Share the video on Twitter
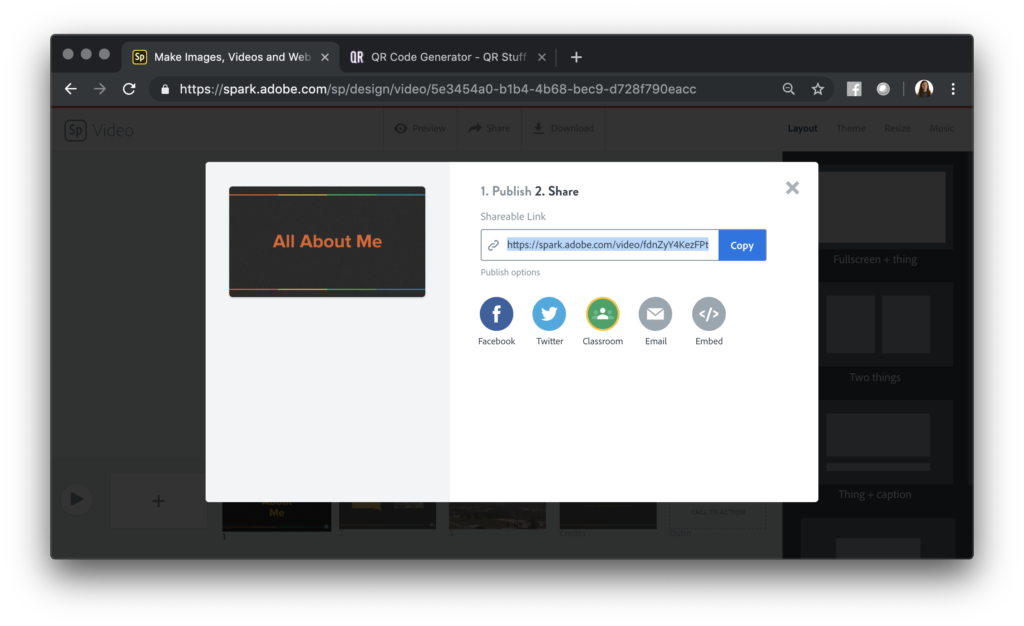Viewport: 1024px width, 626px height. pos(549,314)
